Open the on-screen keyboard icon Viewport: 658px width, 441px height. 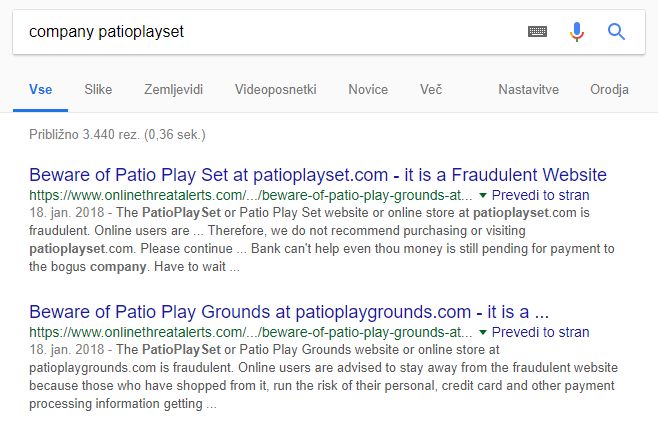click(537, 31)
